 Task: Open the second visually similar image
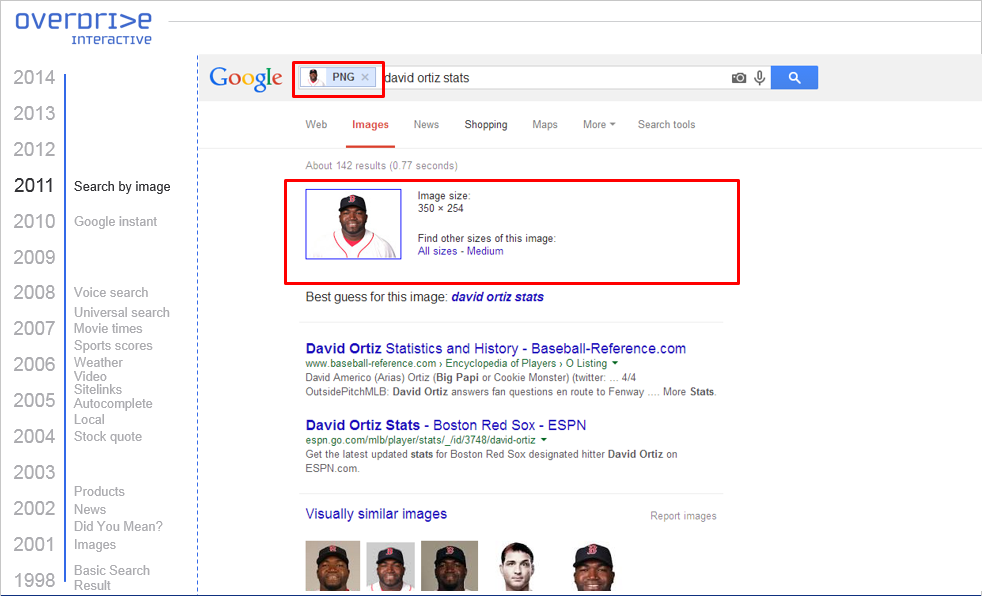coord(390,567)
